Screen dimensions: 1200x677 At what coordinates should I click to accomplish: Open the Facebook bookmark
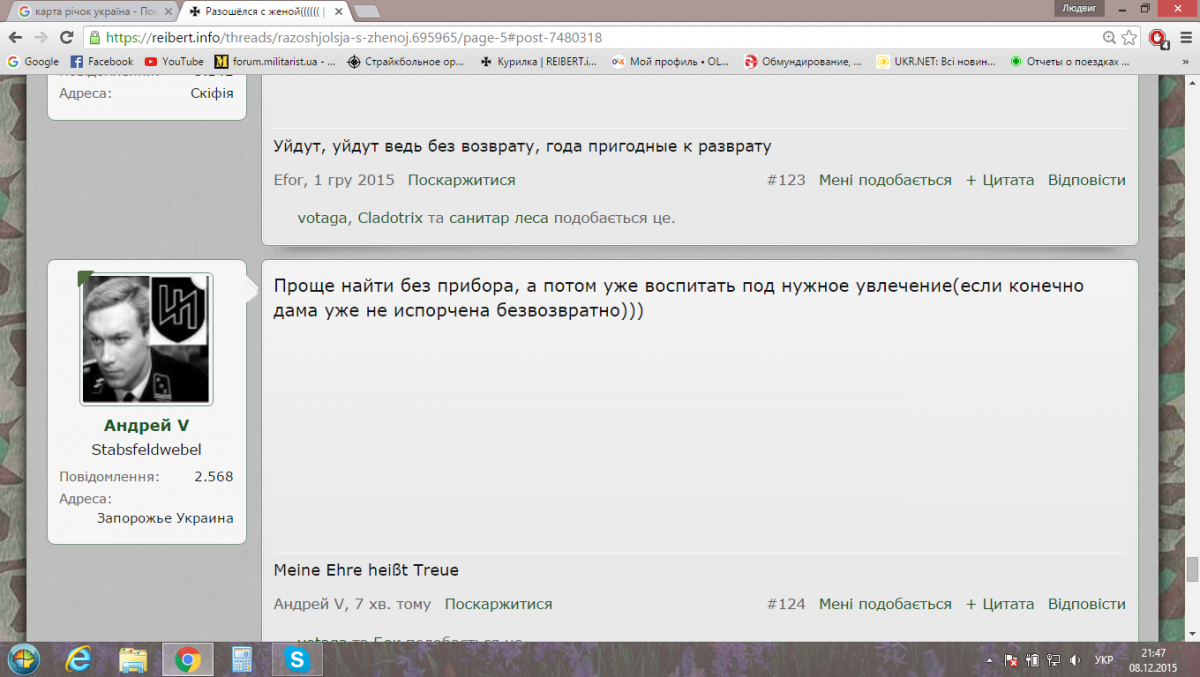click(102, 62)
